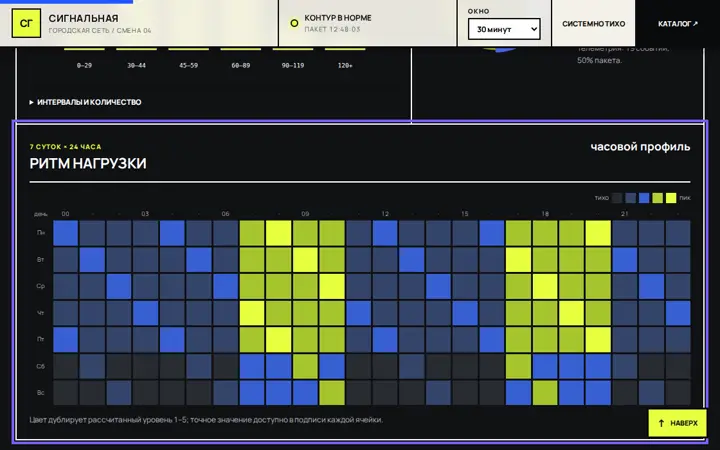This screenshot has height=450, width=720.
Task: Select the Monday 00:00 blue heatmap cell
Action: click(x=66, y=233)
